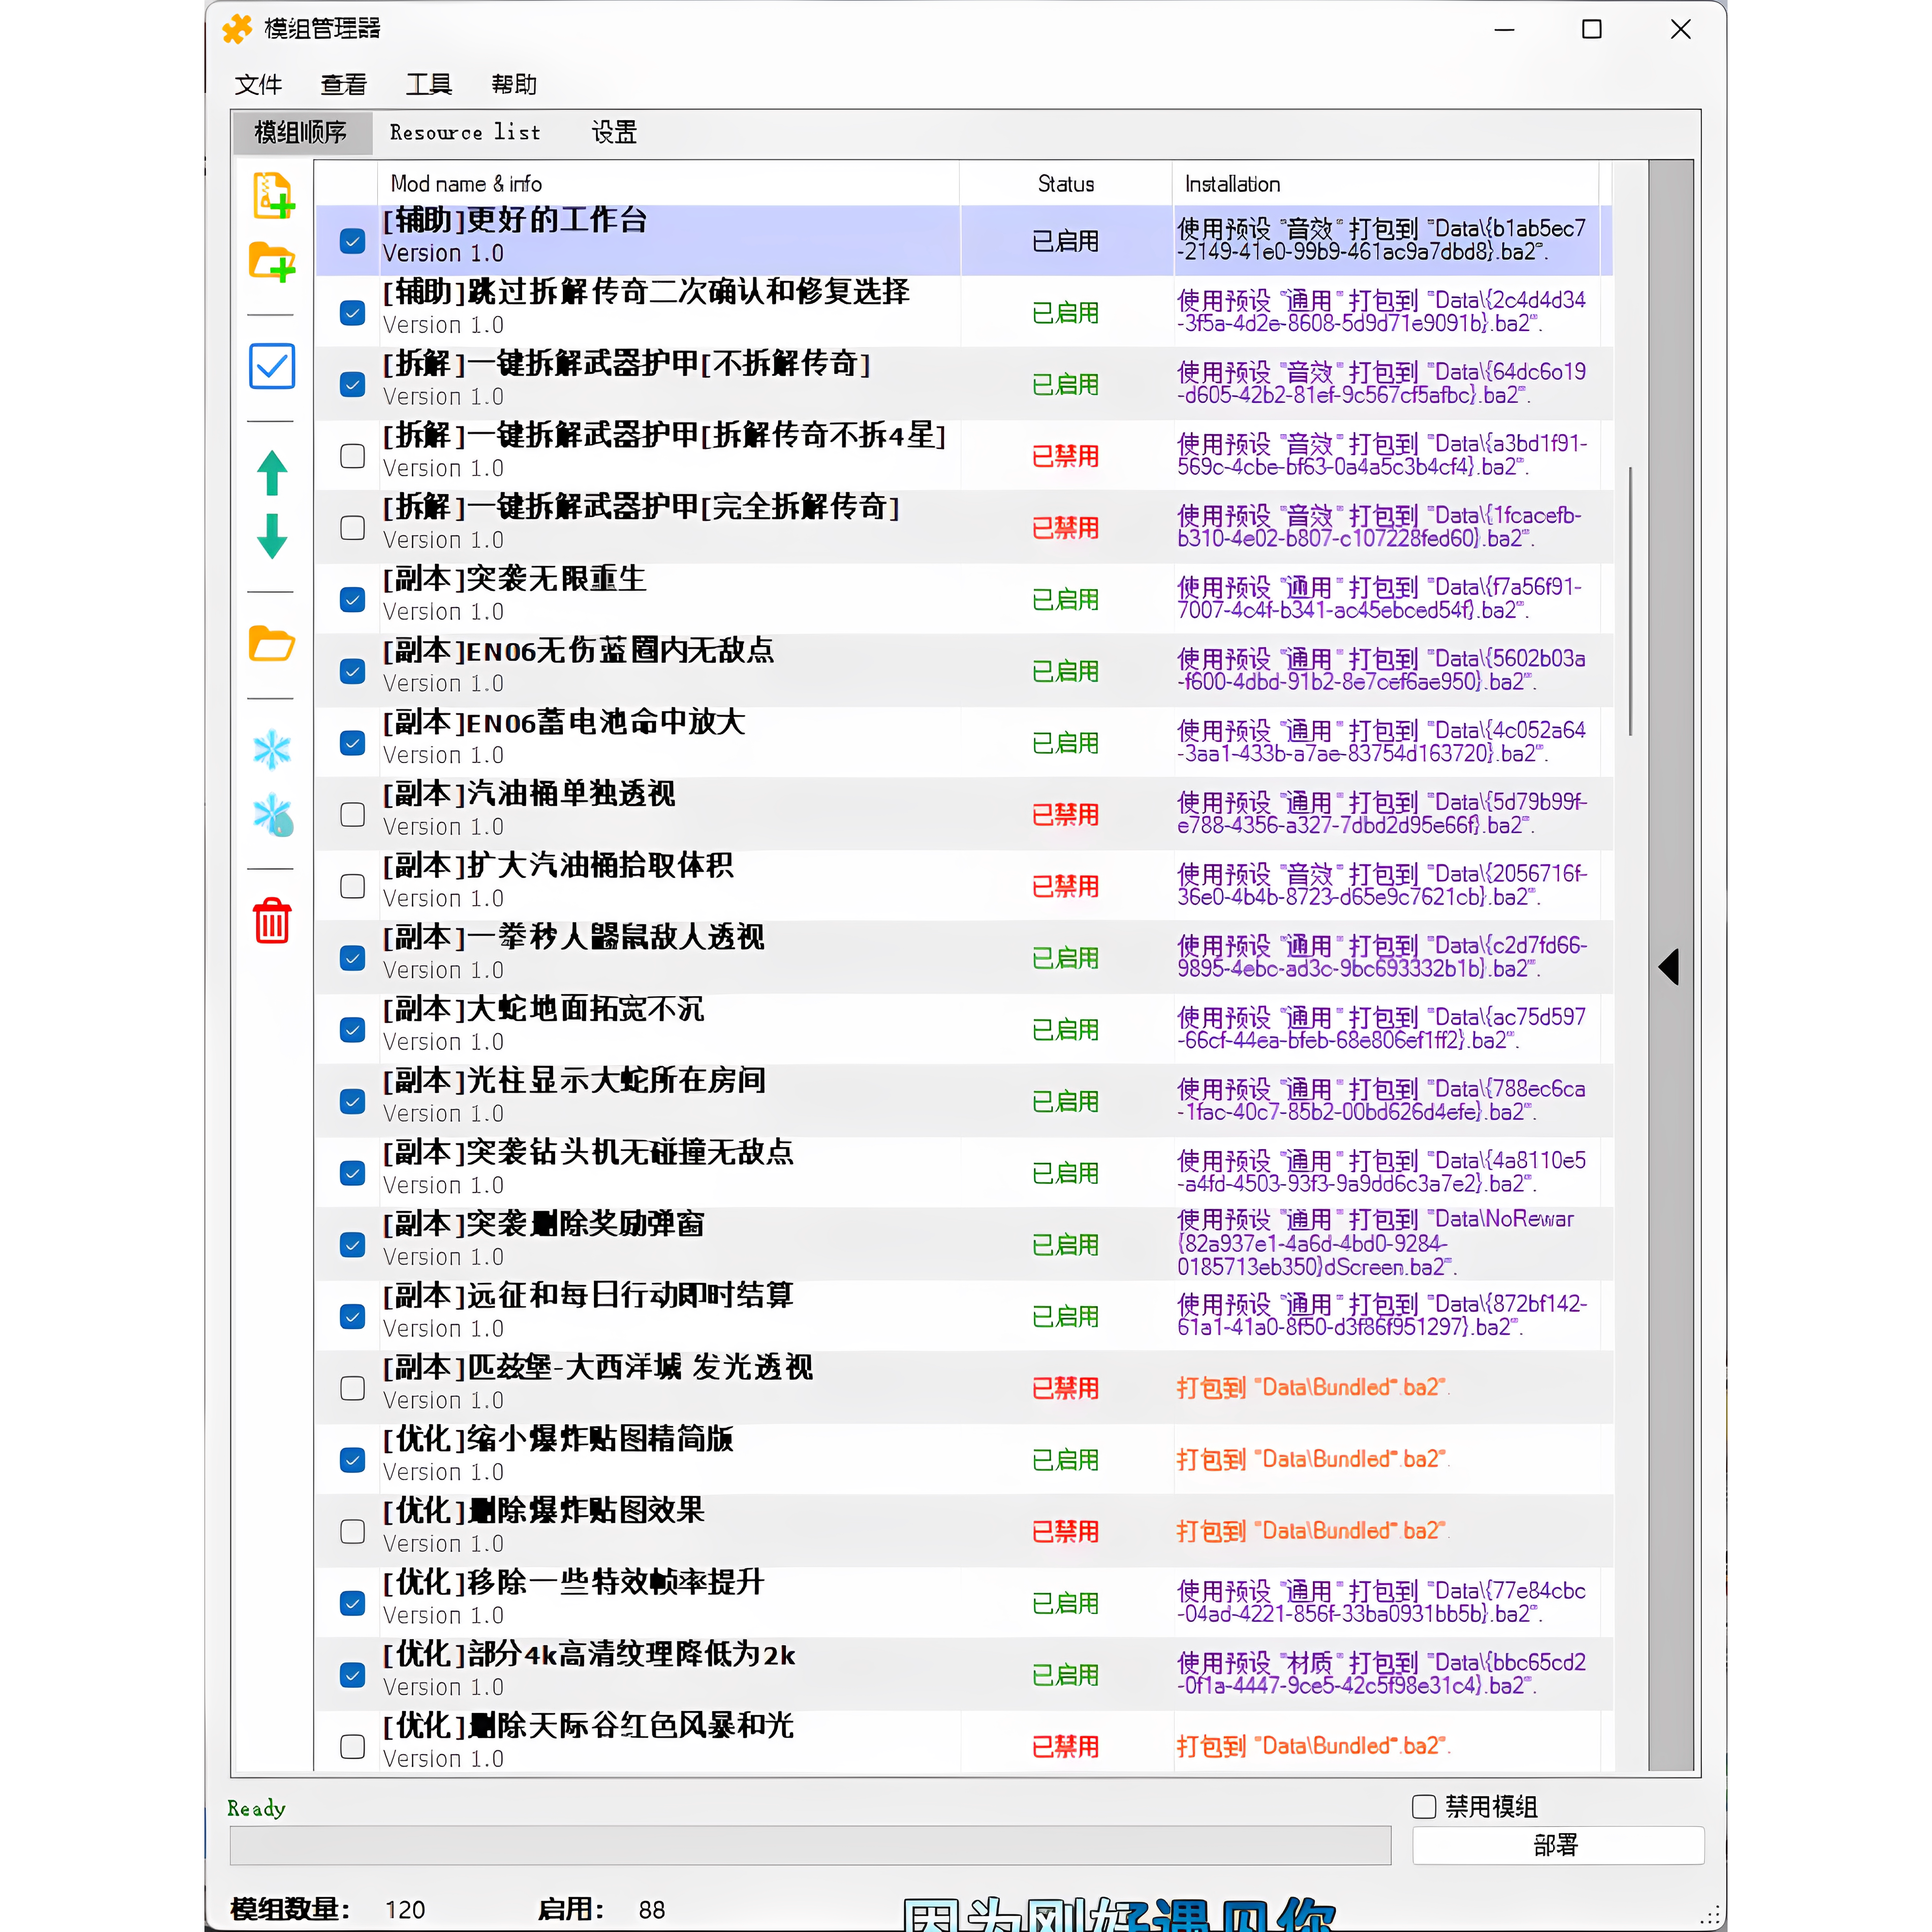Tick the 禁用模组 checkbox
1932x1932 pixels.
1424,1806
